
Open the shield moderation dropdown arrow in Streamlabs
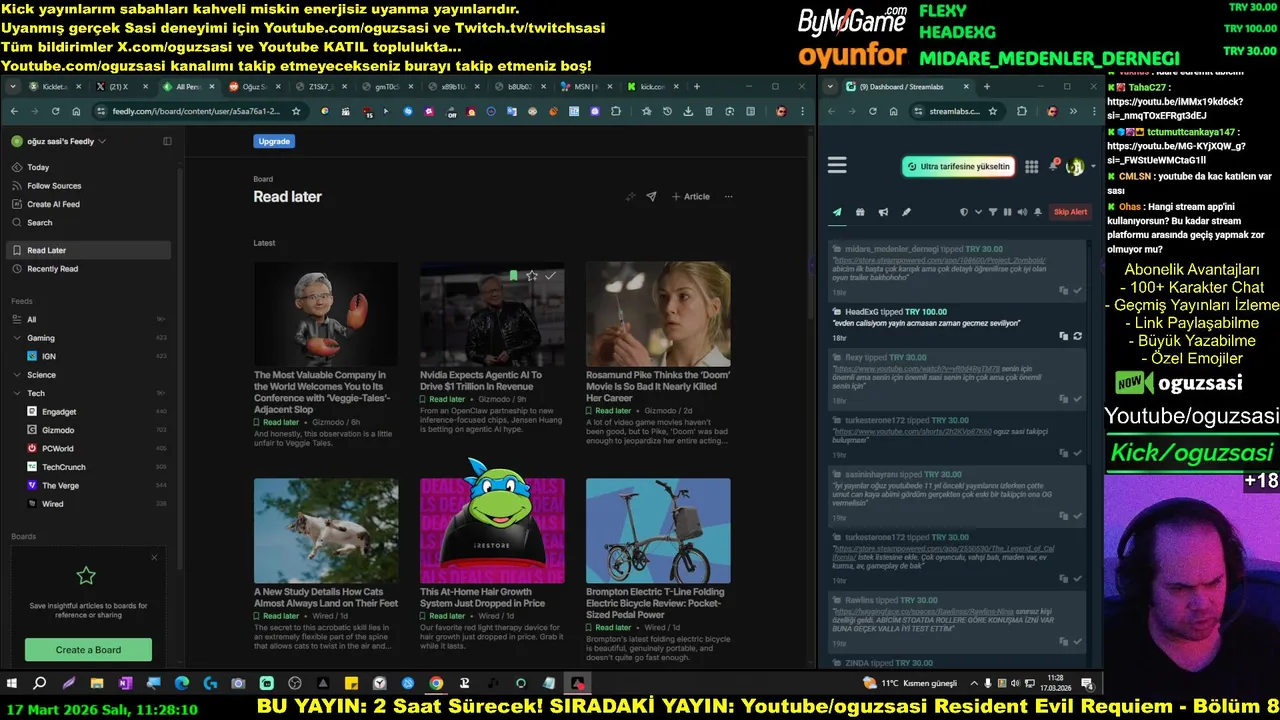[978, 212]
